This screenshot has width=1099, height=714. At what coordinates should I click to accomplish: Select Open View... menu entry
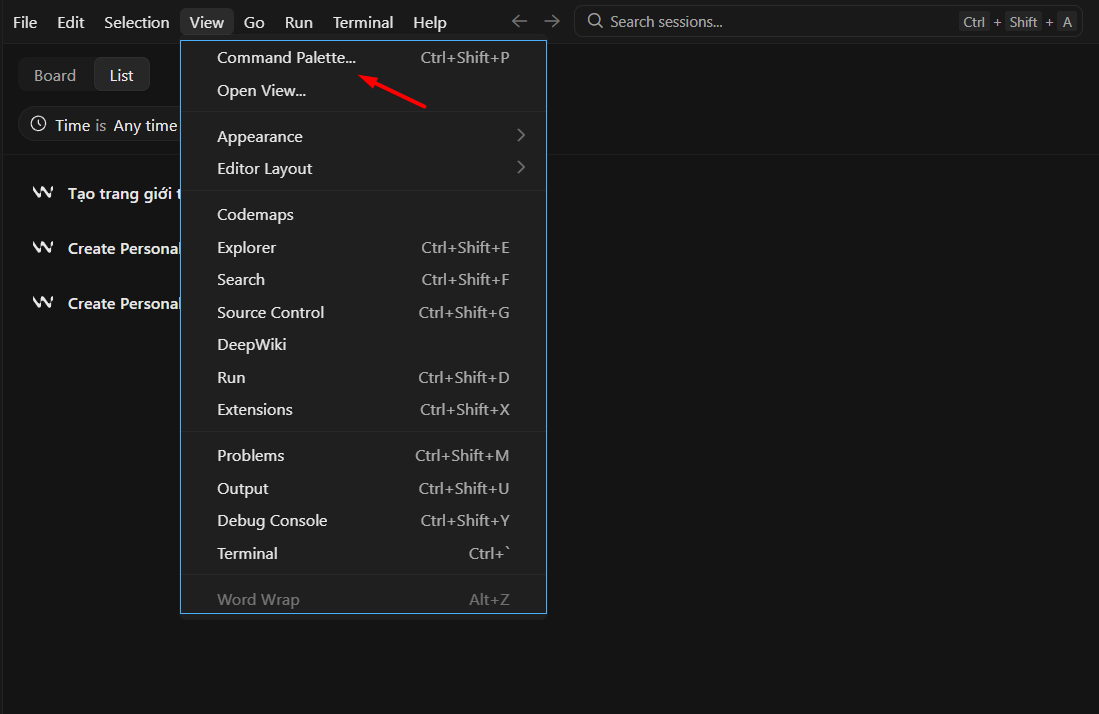tap(363, 90)
